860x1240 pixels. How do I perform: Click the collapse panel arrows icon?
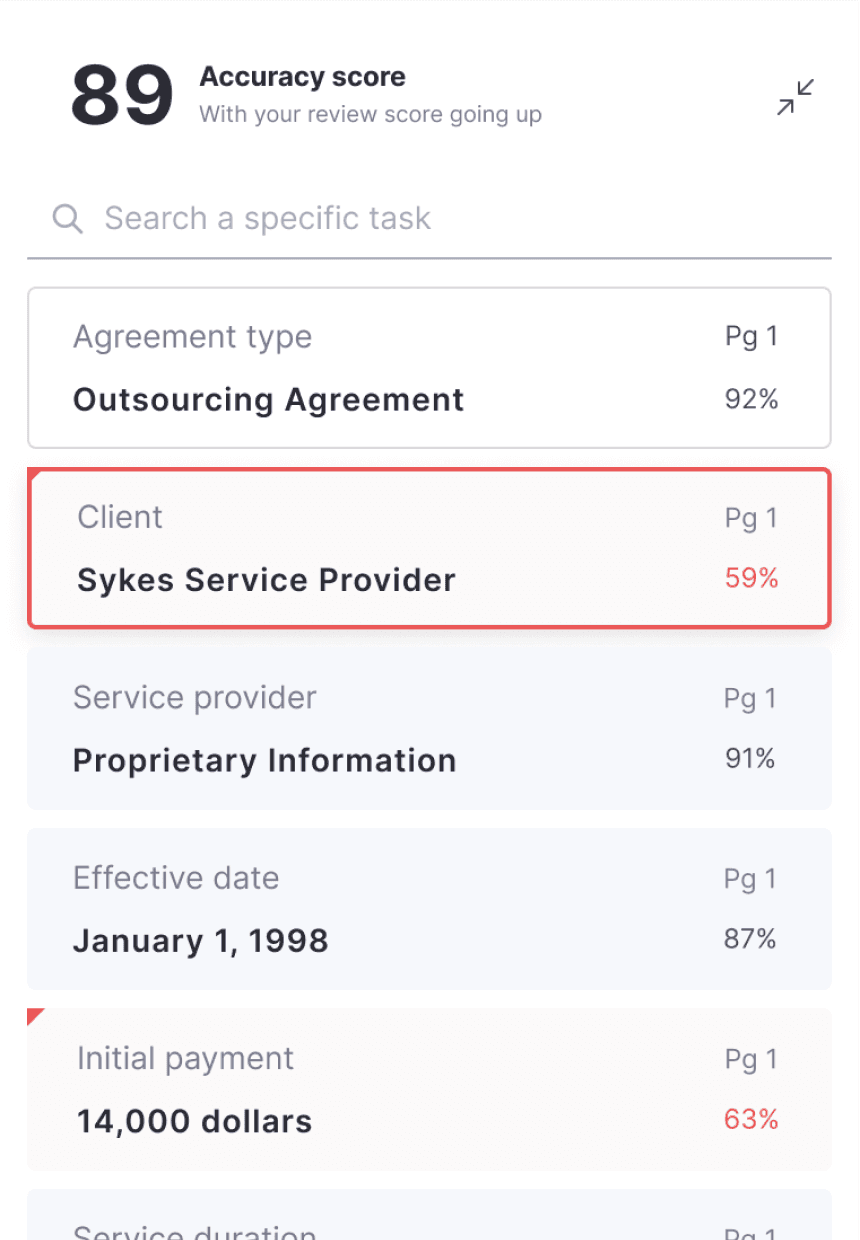click(x=796, y=97)
